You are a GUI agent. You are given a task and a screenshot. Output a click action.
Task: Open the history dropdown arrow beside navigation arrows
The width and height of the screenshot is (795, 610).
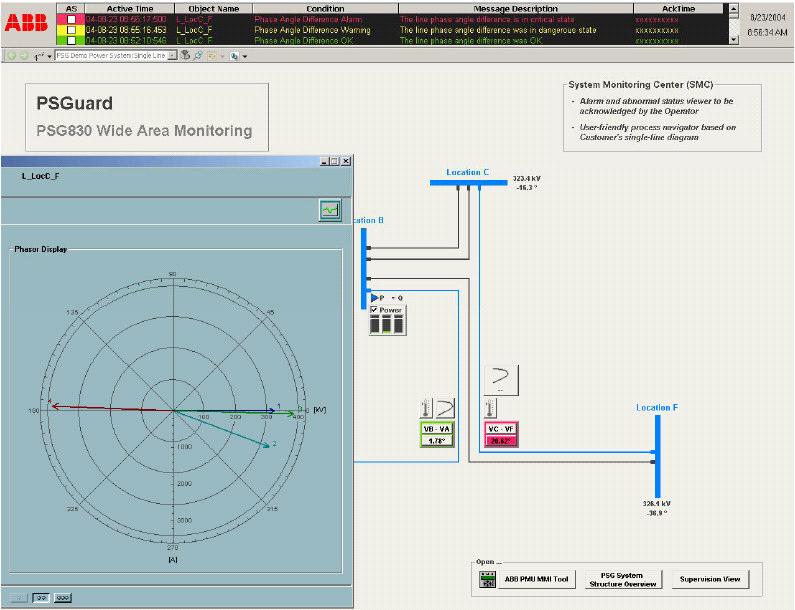[49, 56]
